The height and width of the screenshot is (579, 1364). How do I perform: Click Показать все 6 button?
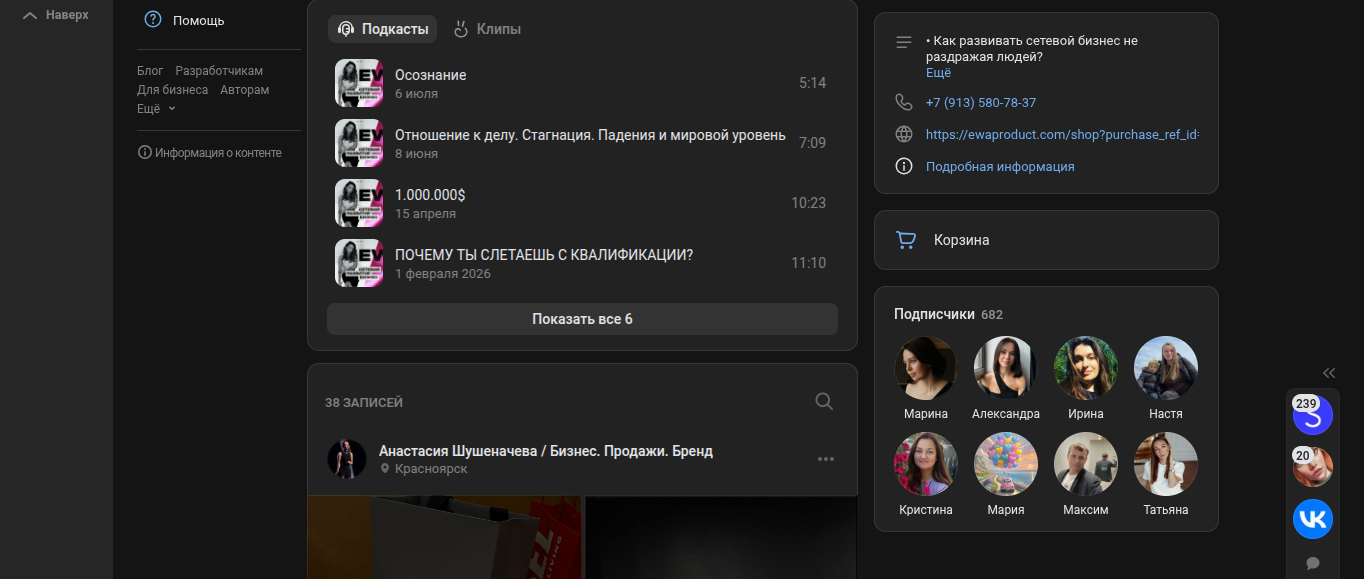[582, 319]
